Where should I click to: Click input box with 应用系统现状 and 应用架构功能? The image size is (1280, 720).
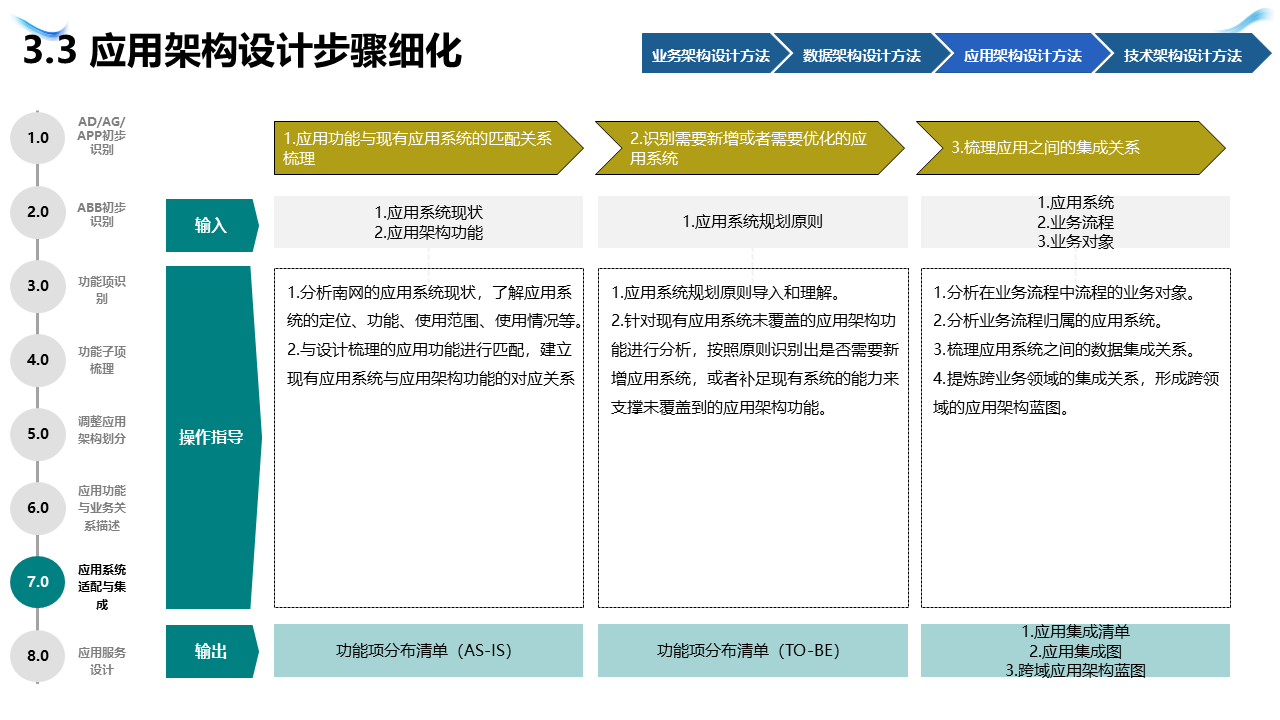click(428, 222)
